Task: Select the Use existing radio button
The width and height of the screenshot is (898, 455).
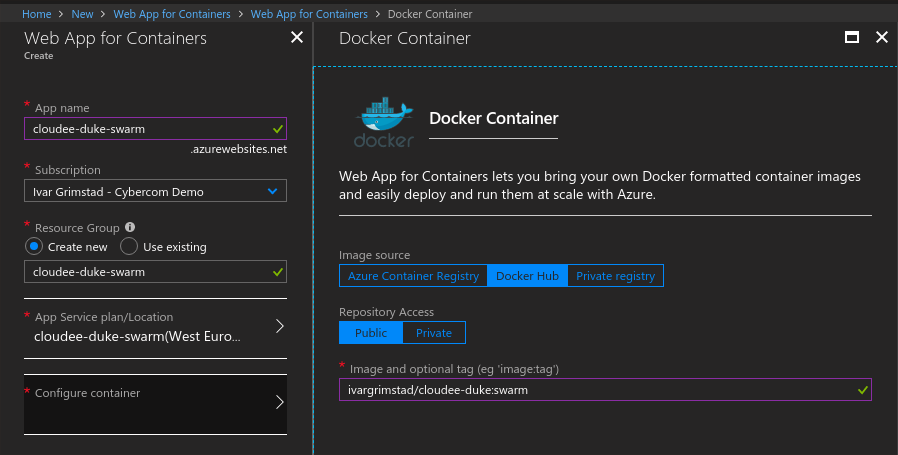Action: click(129, 246)
